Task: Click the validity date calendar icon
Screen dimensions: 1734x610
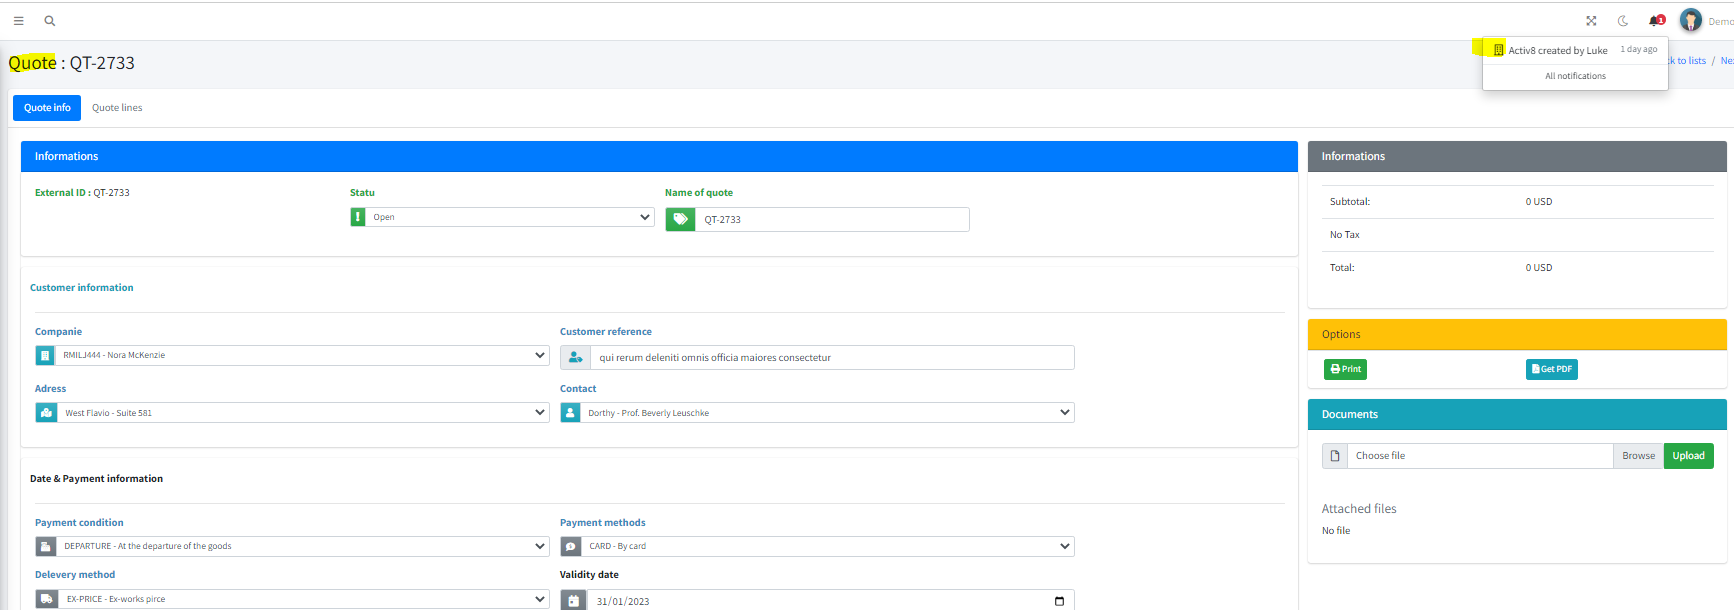Action: click(x=574, y=600)
